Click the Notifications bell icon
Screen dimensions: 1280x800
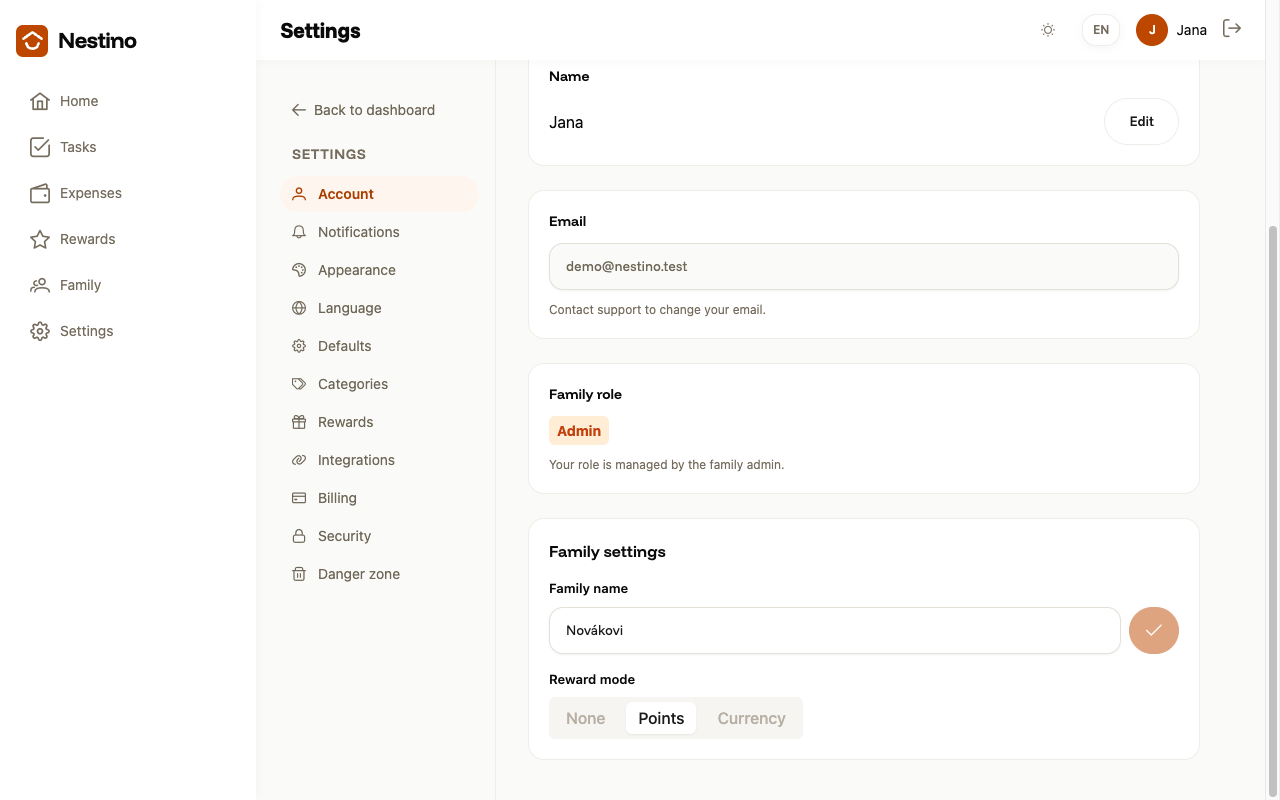coord(299,232)
